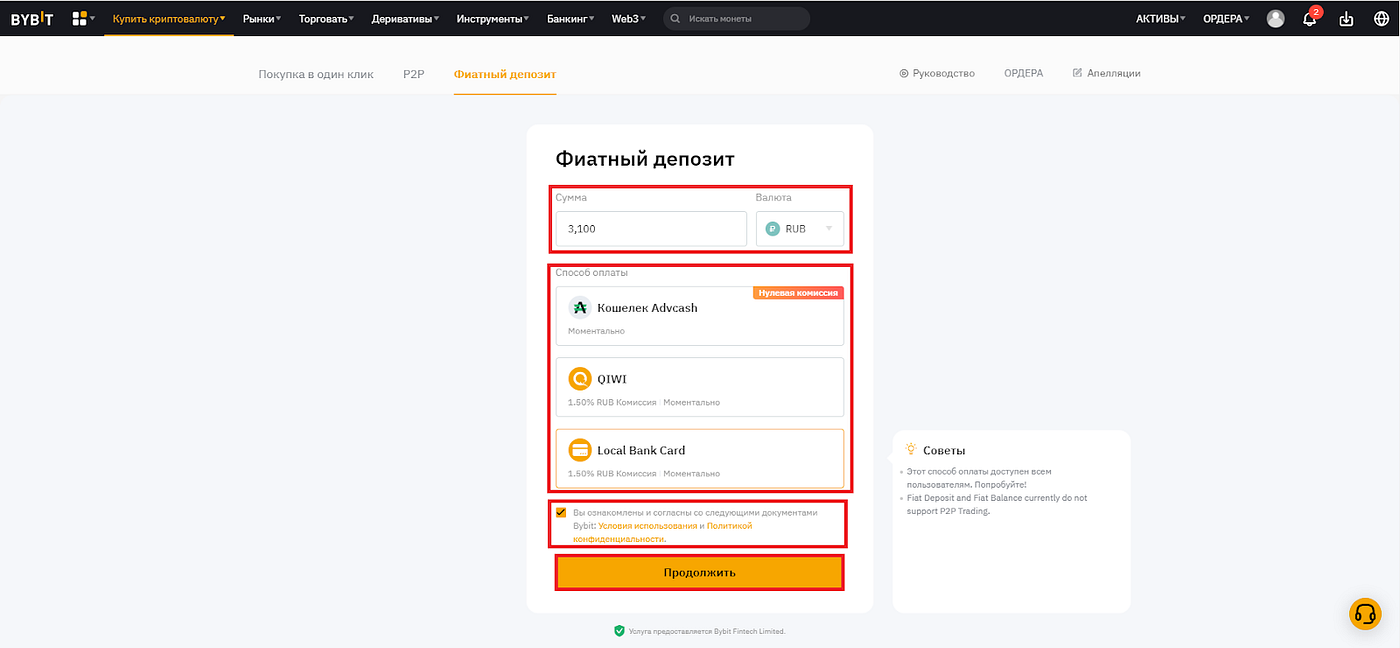The image size is (1400, 648).
Task: Select the Фиатный депозит tab
Action: [505, 74]
